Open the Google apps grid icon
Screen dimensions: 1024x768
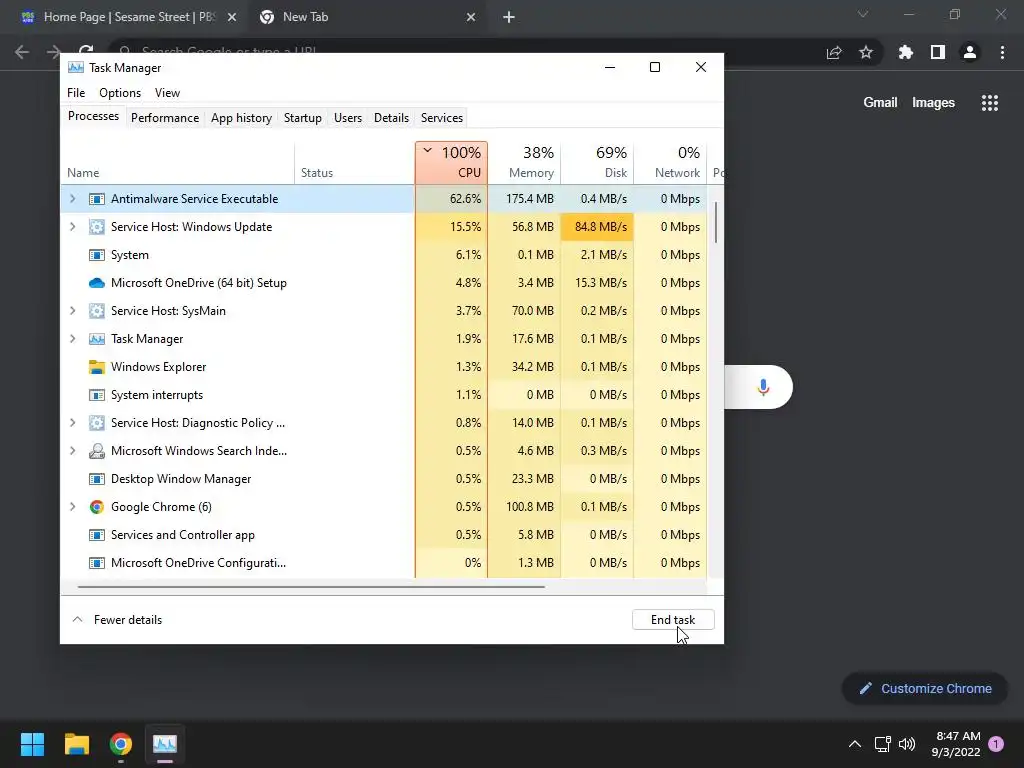[x=989, y=103]
